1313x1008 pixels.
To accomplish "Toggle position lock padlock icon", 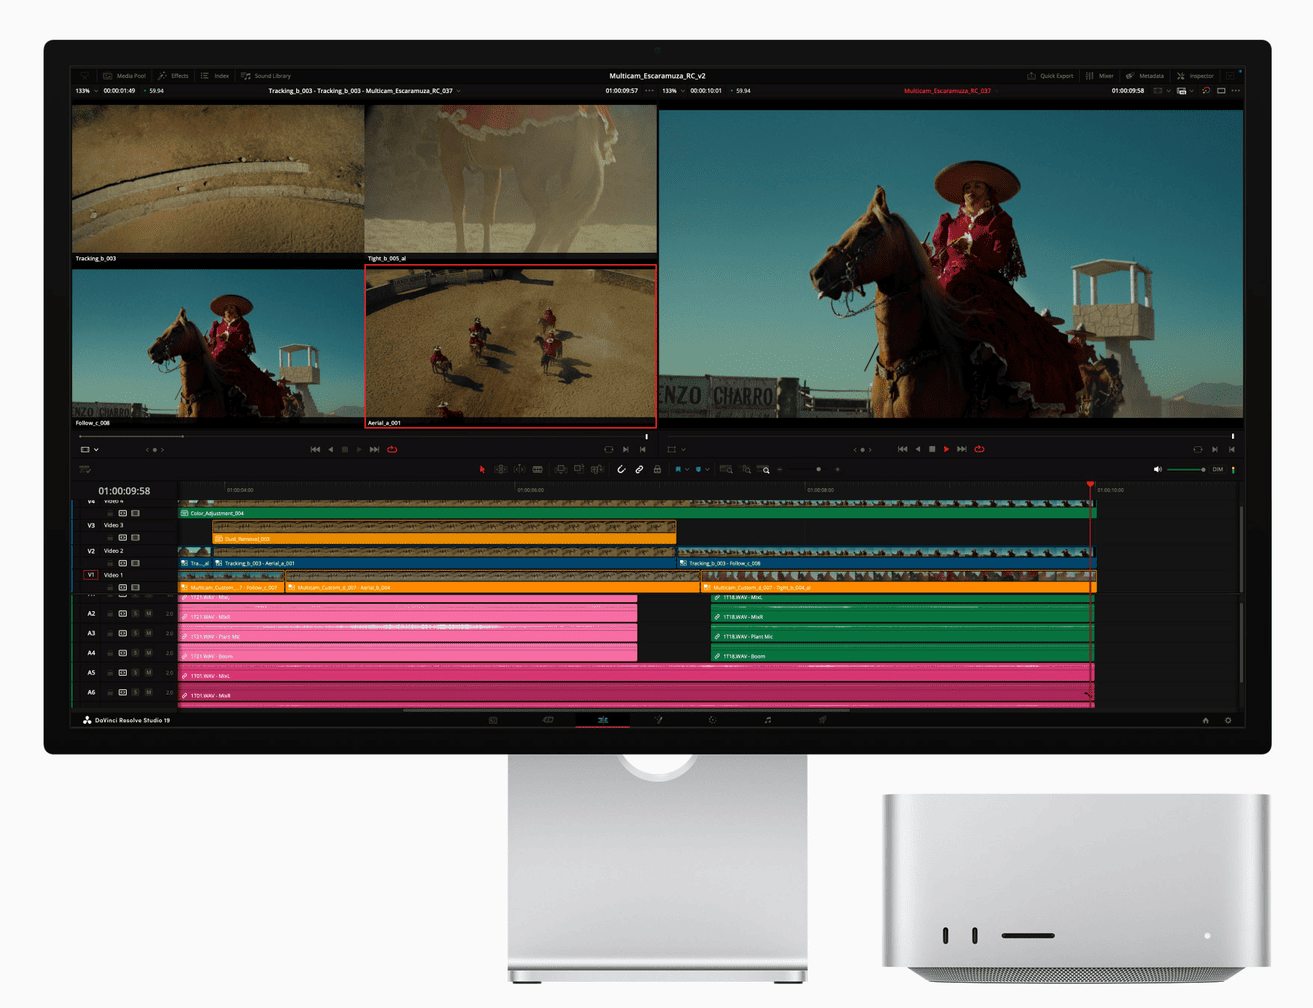I will point(657,469).
